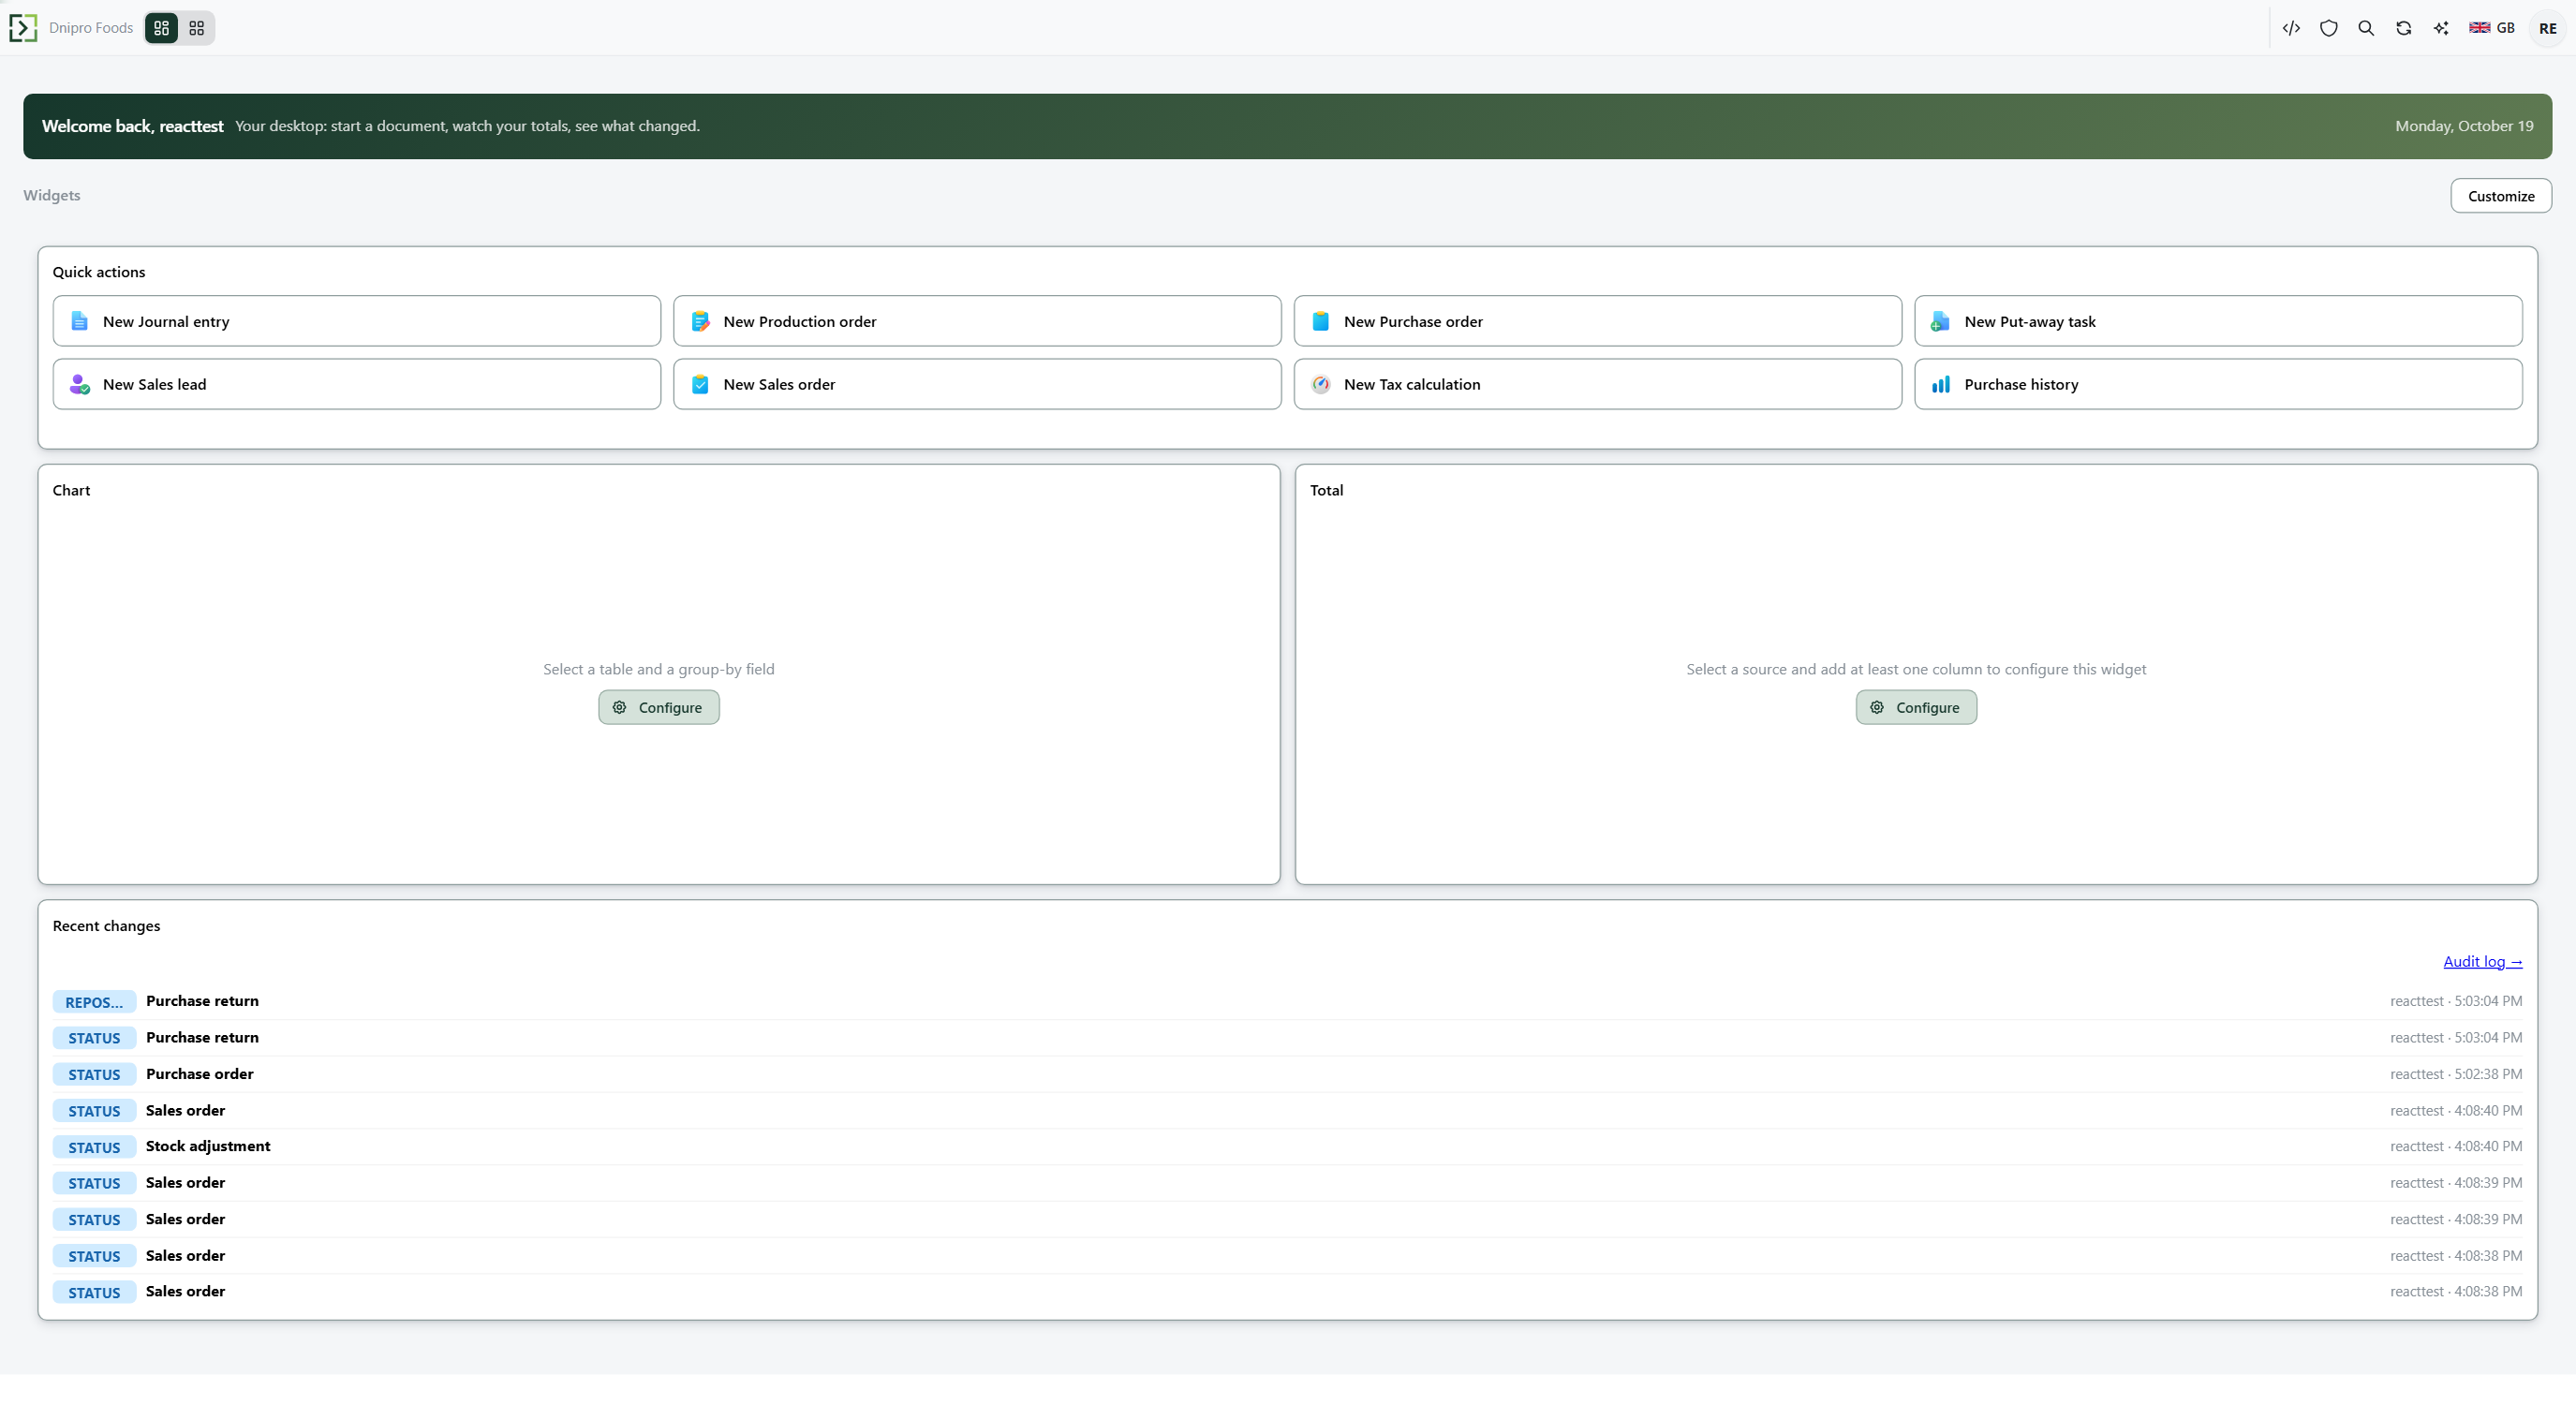Click the Chart widget title
This screenshot has width=2576, height=1405.
[71, 490]
